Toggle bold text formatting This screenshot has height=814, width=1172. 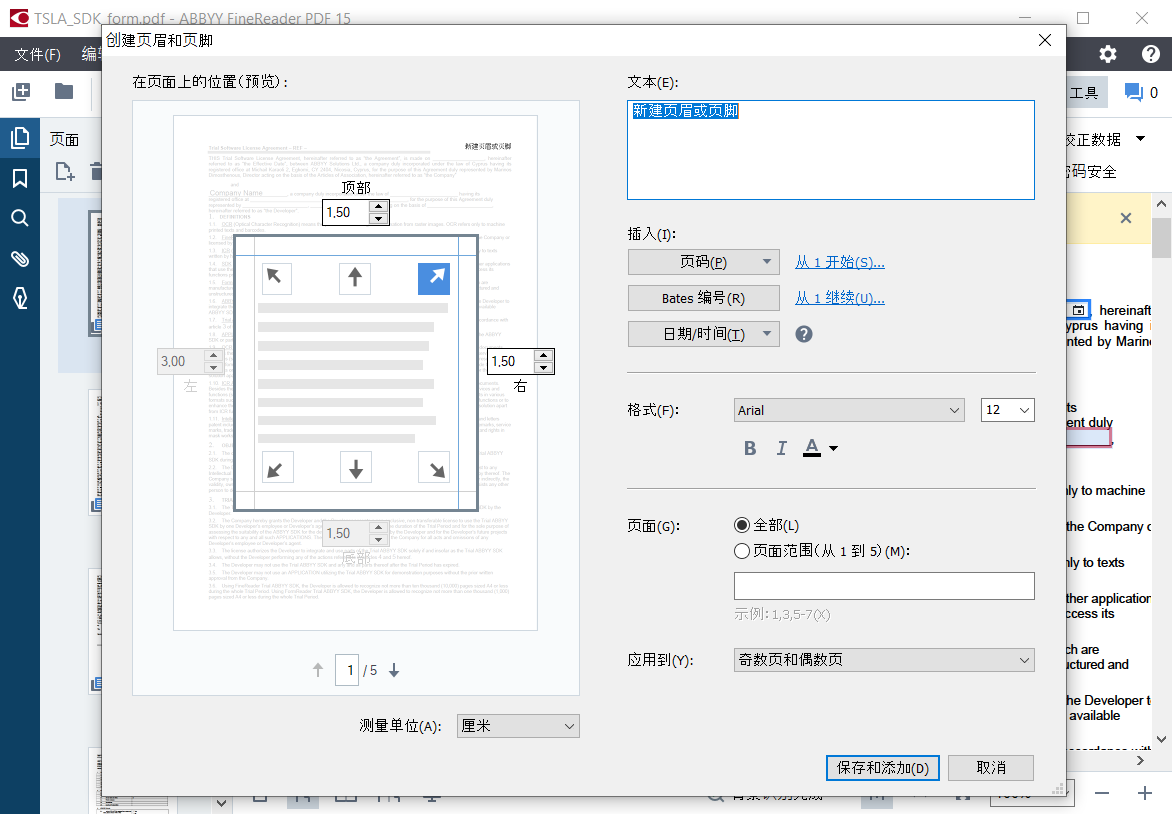click(750, 448)
